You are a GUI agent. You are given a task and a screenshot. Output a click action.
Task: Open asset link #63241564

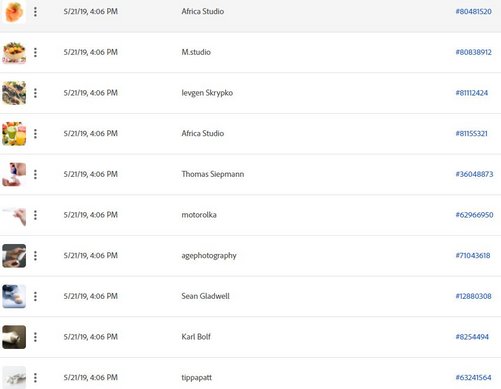(473, 378)
